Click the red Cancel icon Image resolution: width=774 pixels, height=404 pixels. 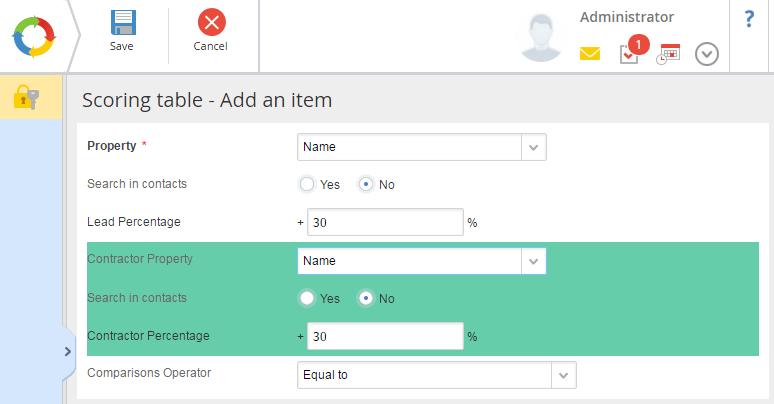[212, 22]
